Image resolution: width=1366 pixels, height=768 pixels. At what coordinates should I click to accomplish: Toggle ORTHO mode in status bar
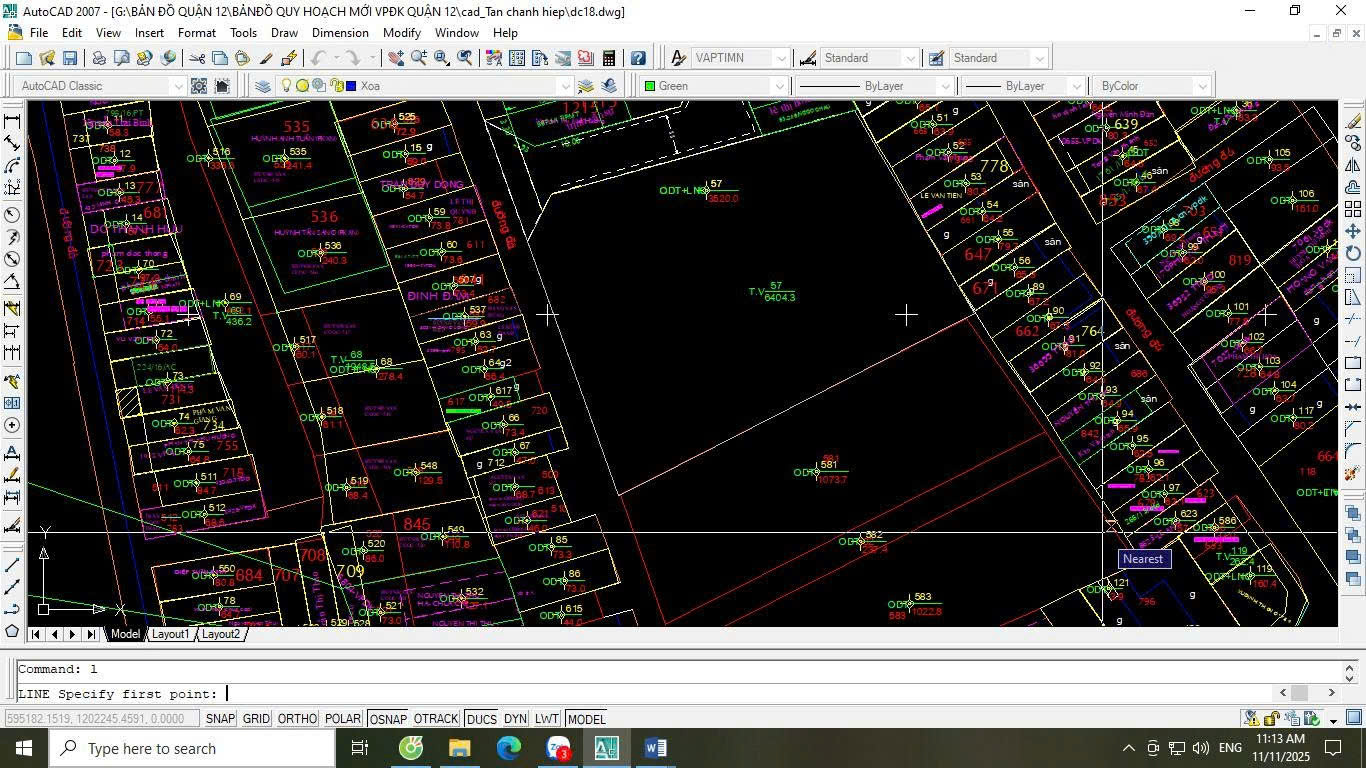pos(297,719)
